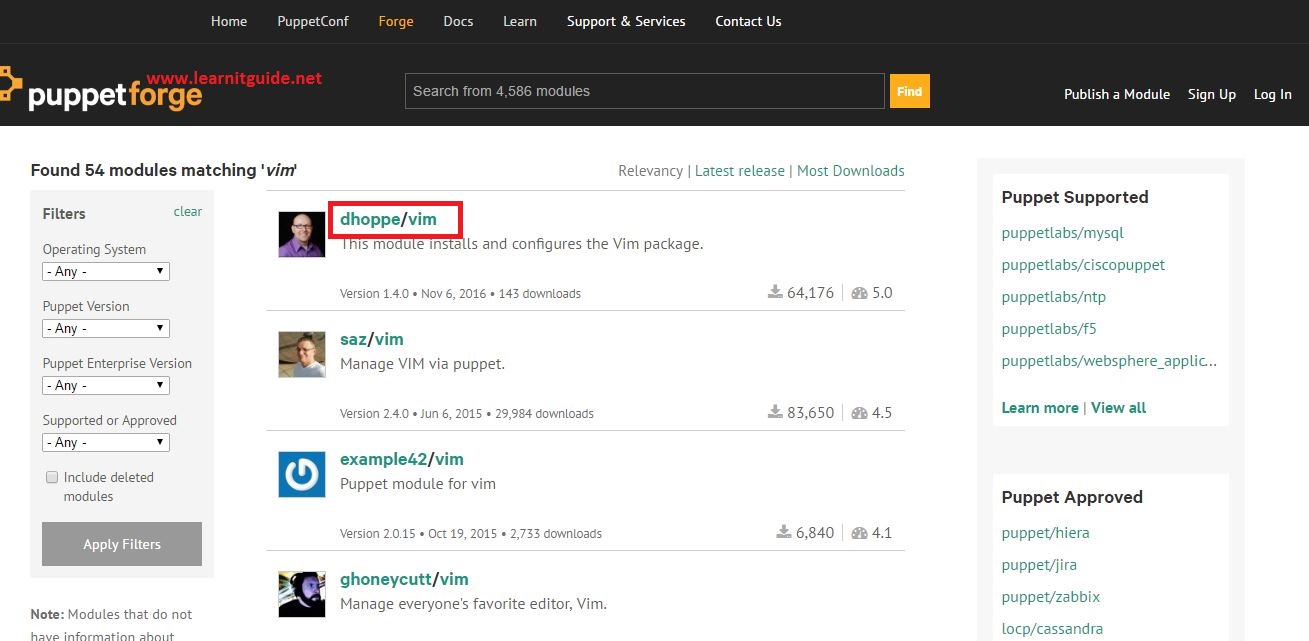The width and height of the screenshot is (1309, 641).
Task: Open the Puppet Version dropdown
Action: coord(105,328)
